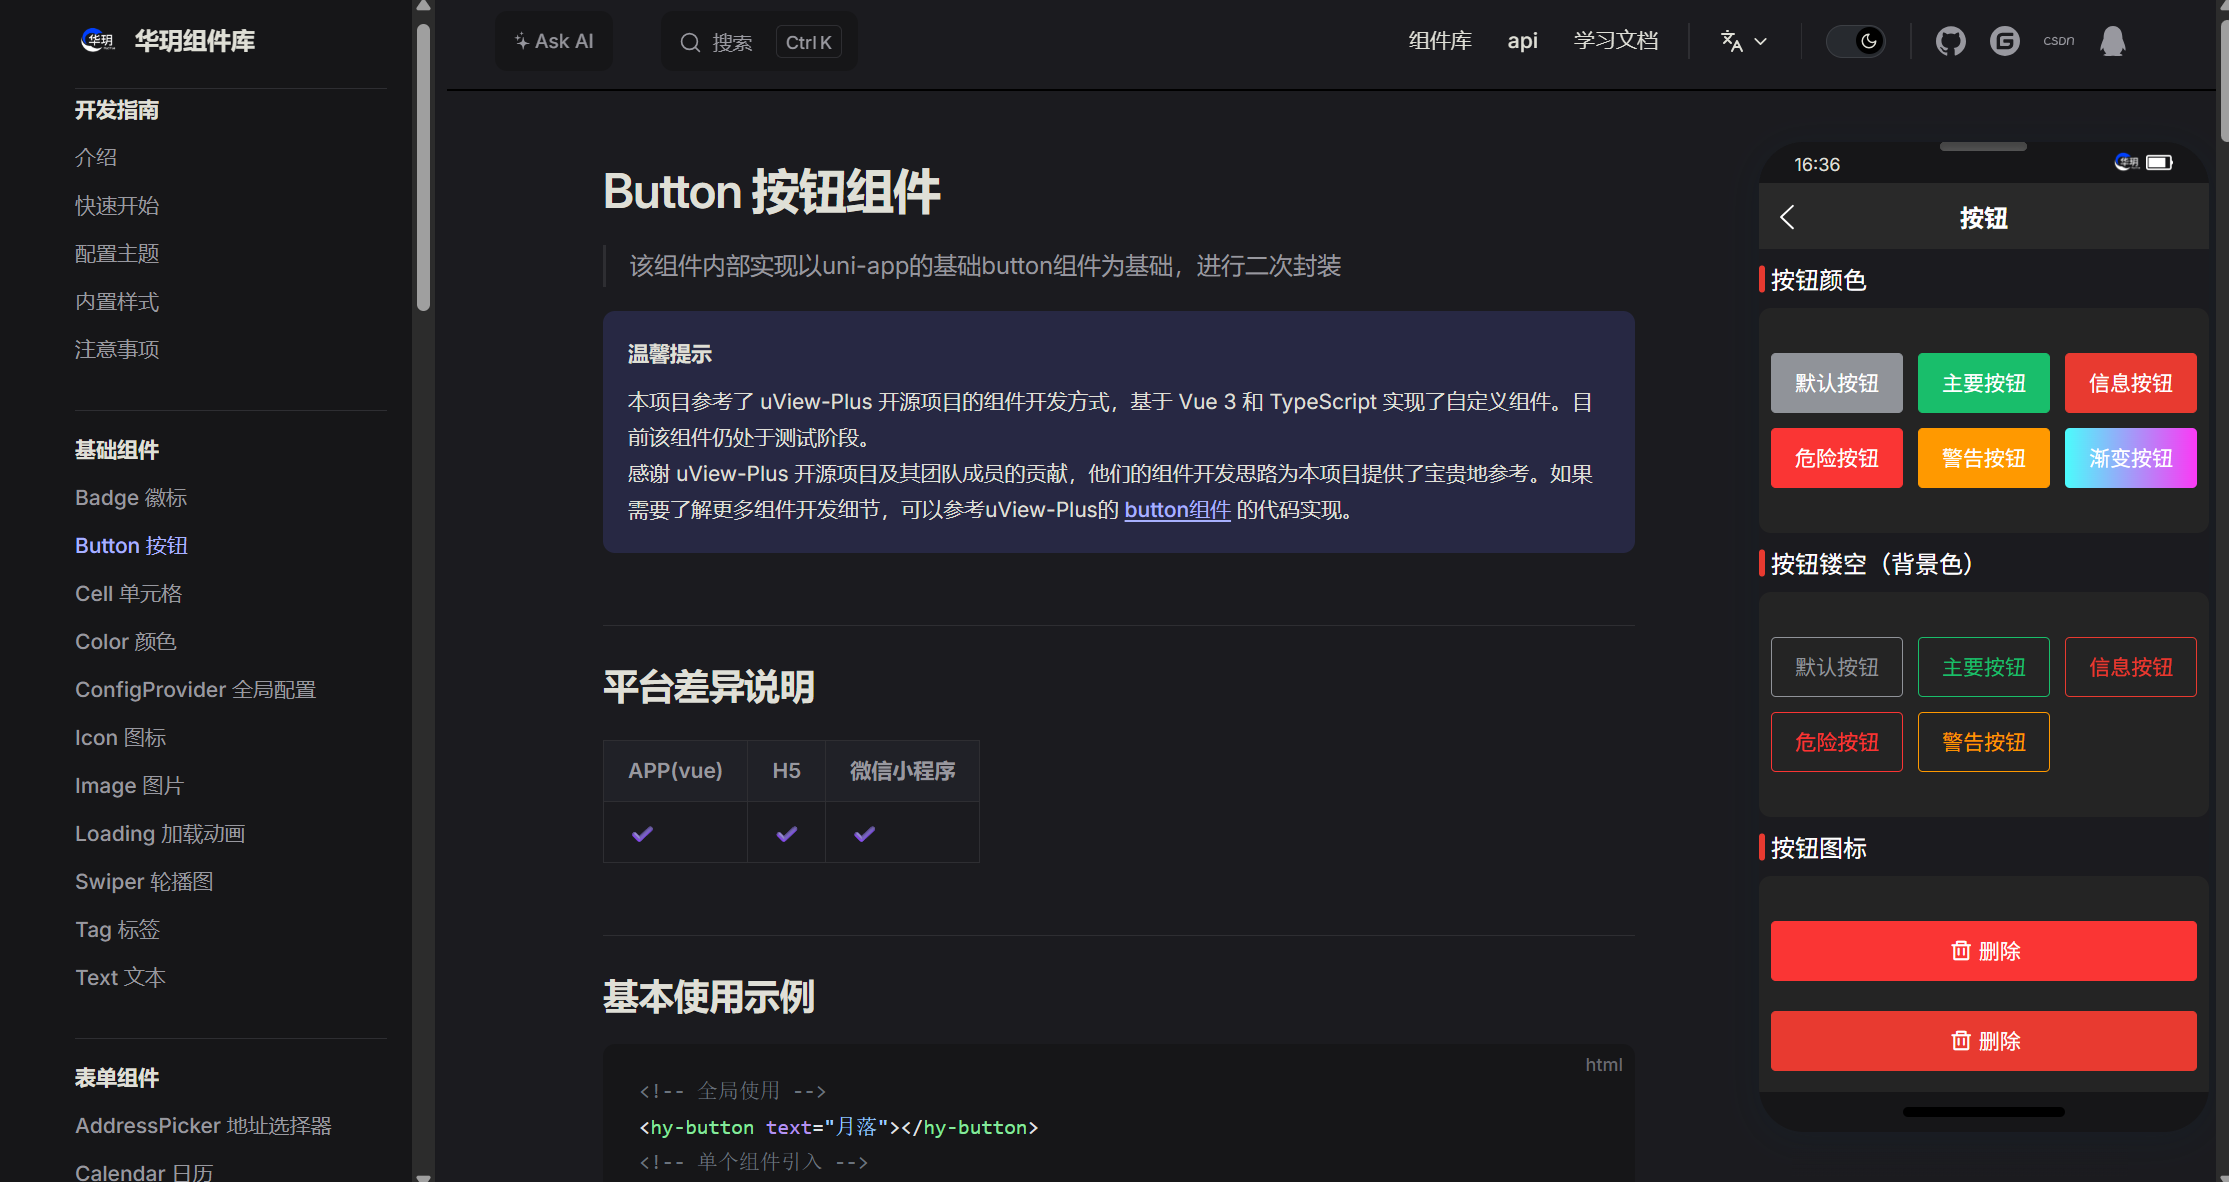Open the 学习文档 nav item
This screenshot has height=1182, width=2229.
tap(1616, 41)
